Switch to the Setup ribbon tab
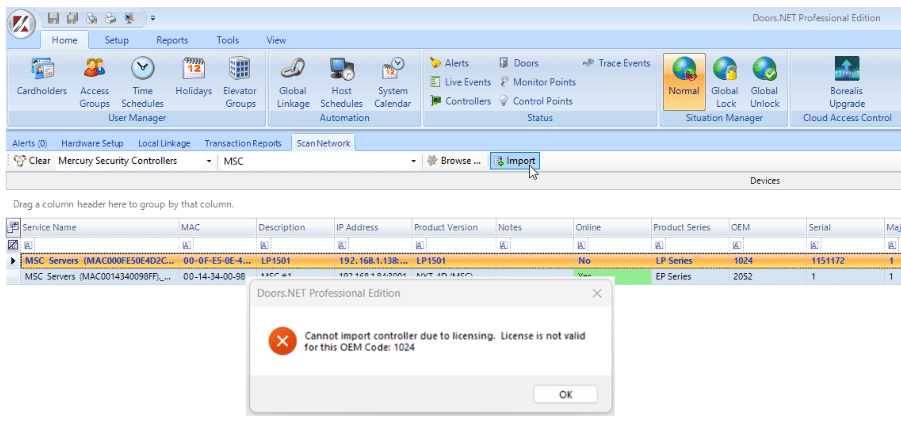The width and height of the screenshot is (901, 443). click(x=116, y=40)
